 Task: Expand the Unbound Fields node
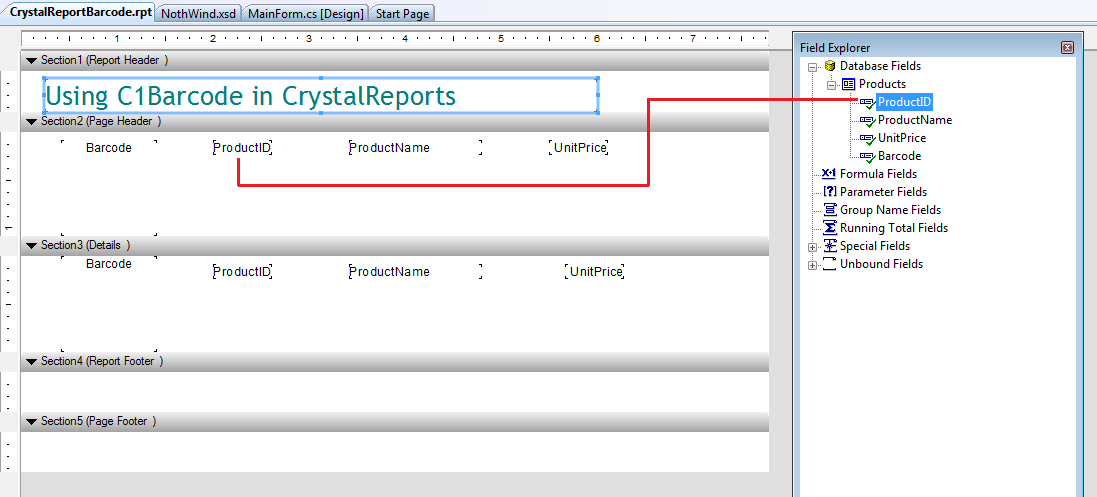tap(813, 264)
